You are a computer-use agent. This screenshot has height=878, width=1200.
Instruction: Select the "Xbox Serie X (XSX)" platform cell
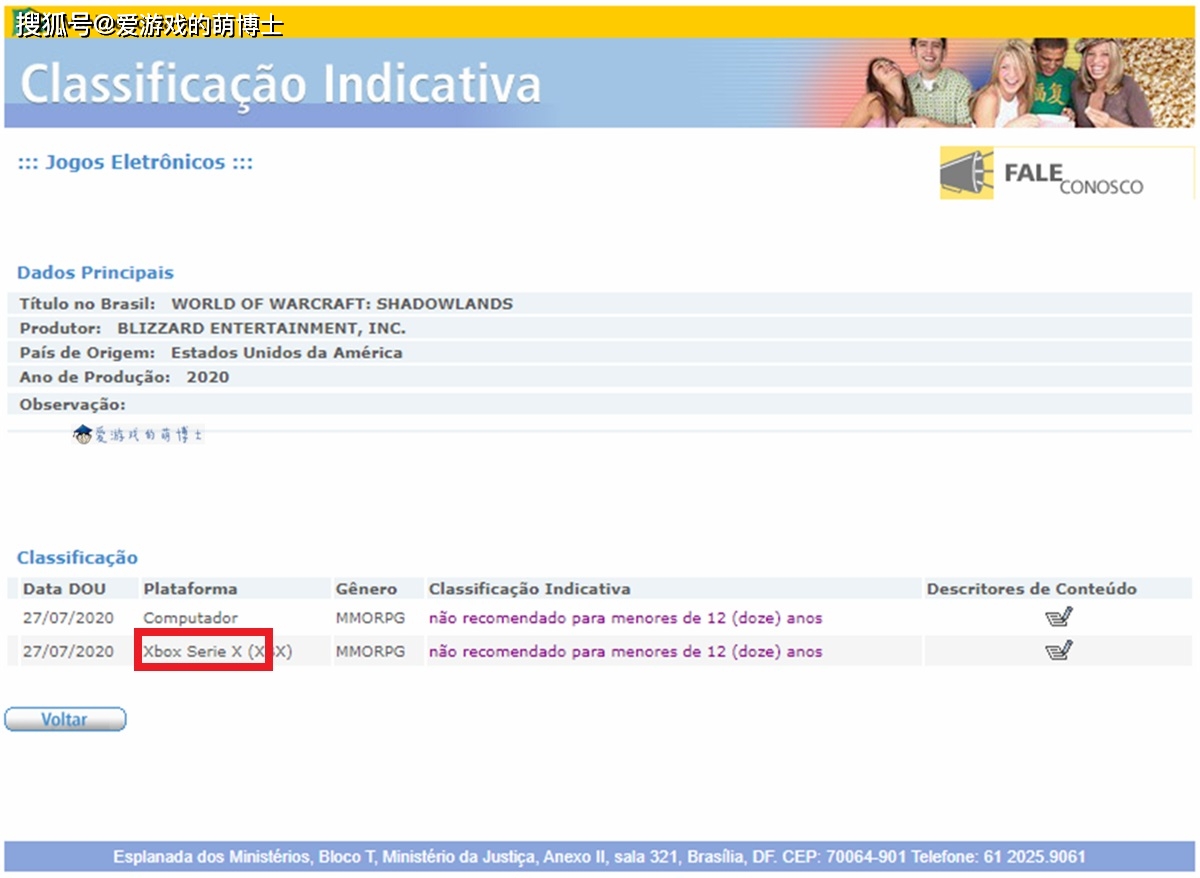[218, 652]
